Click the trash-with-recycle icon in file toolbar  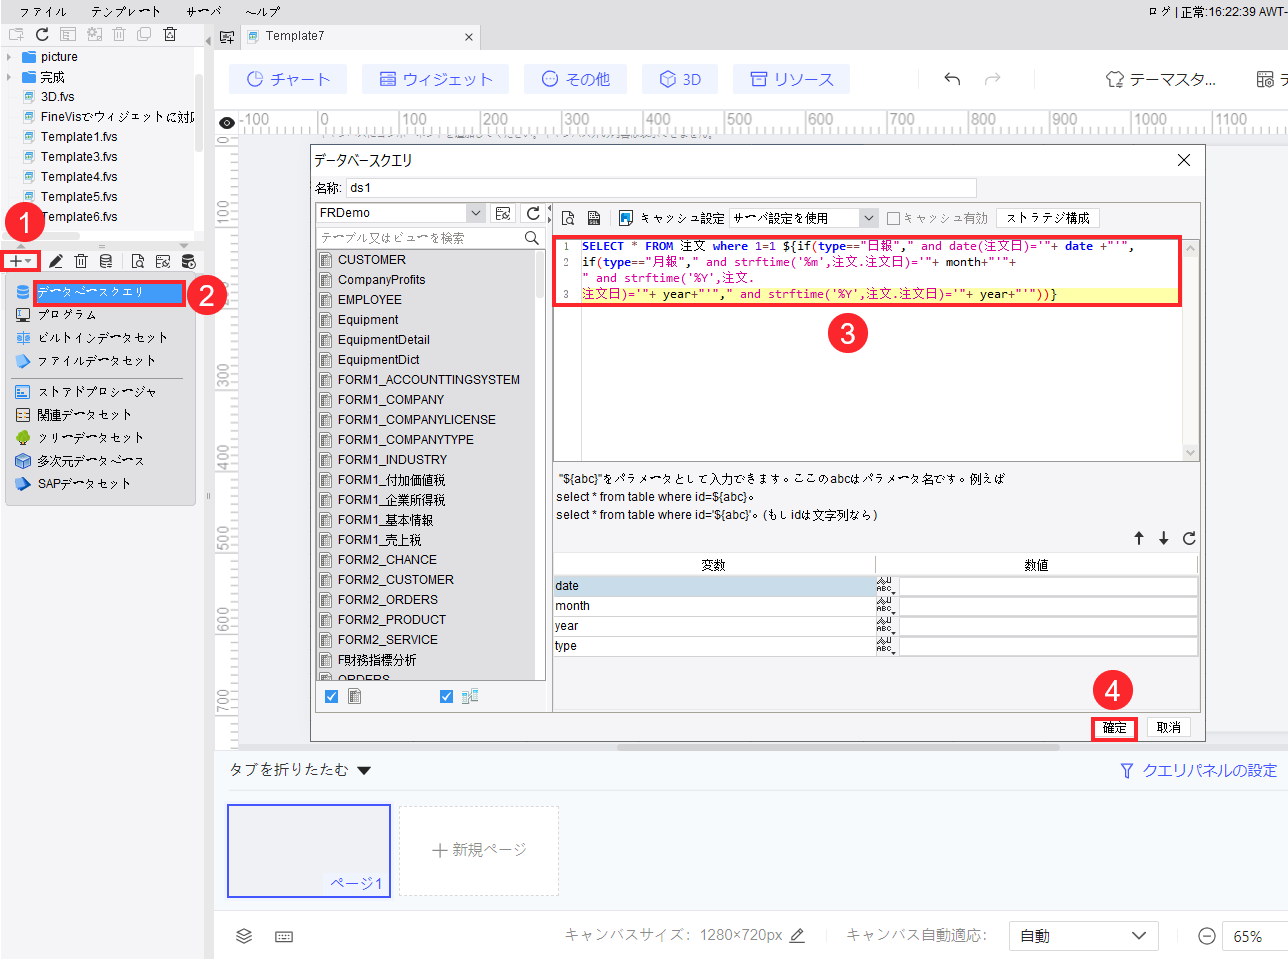pos(170,34)
